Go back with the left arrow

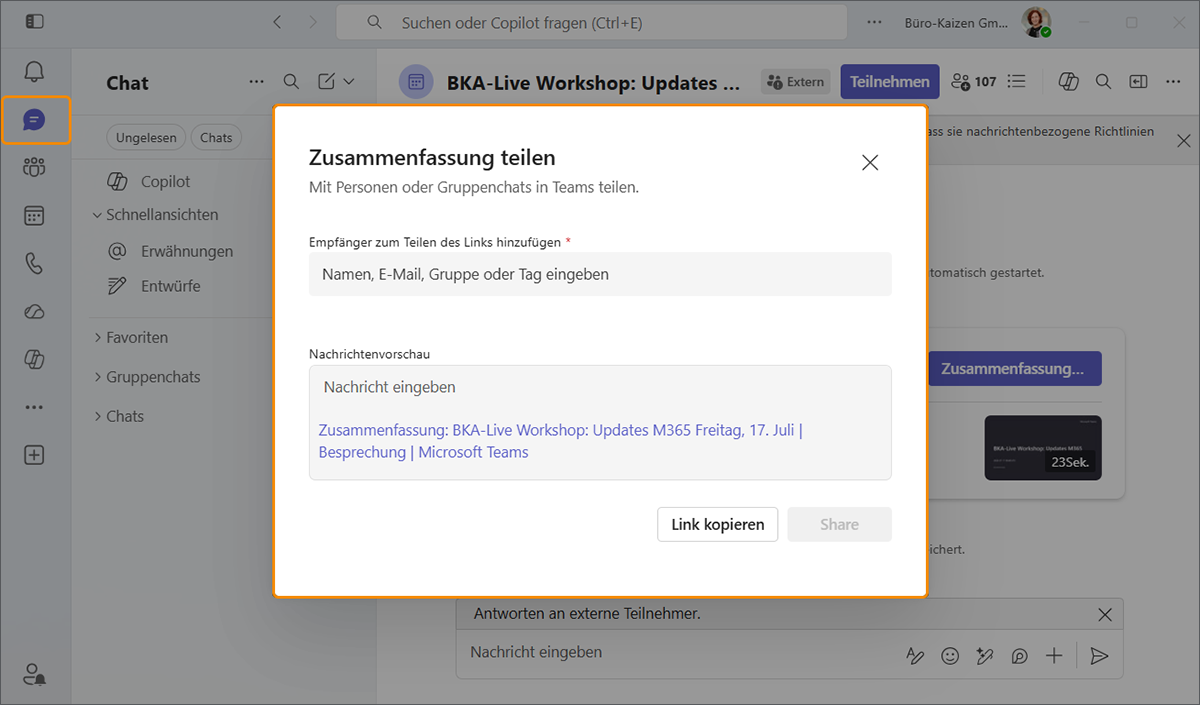277,22
